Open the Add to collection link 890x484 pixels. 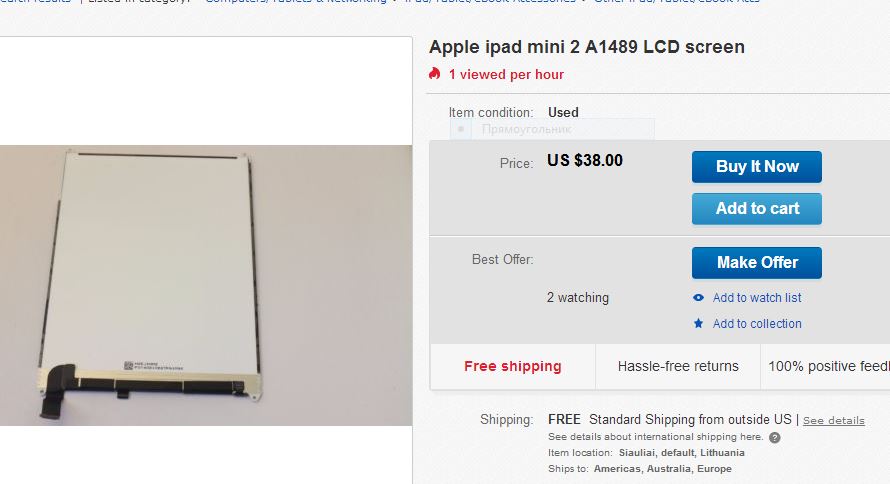pos(757,323)
